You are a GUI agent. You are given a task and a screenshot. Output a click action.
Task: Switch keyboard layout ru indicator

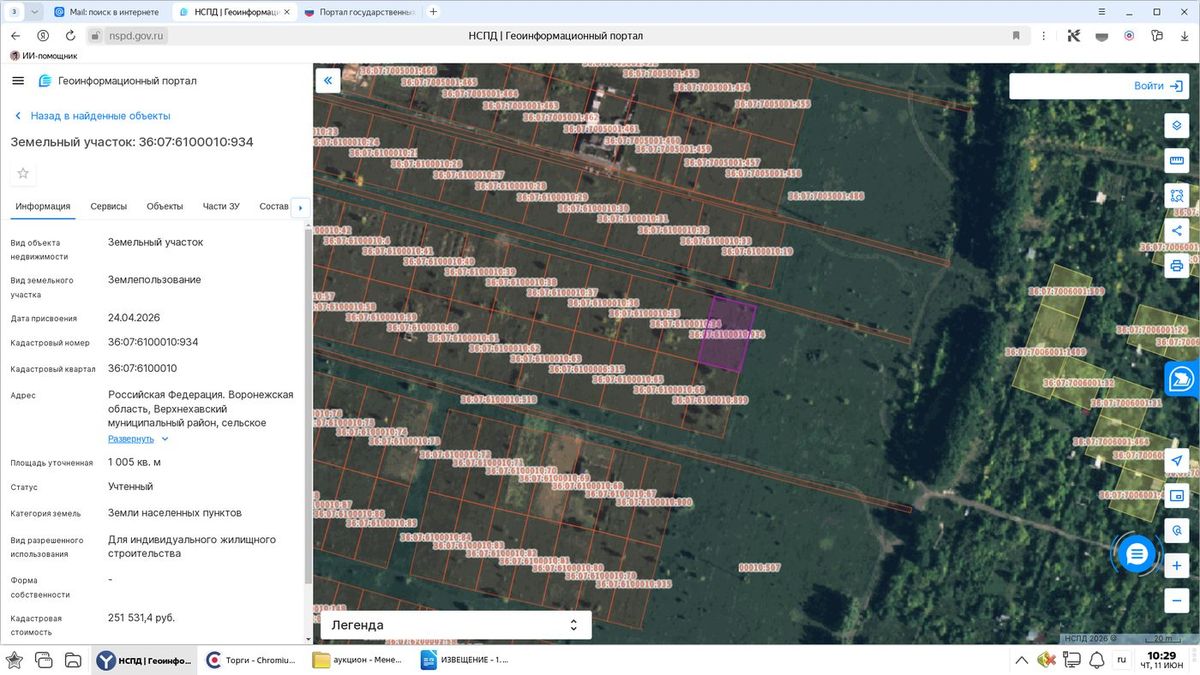(1121, 660)
